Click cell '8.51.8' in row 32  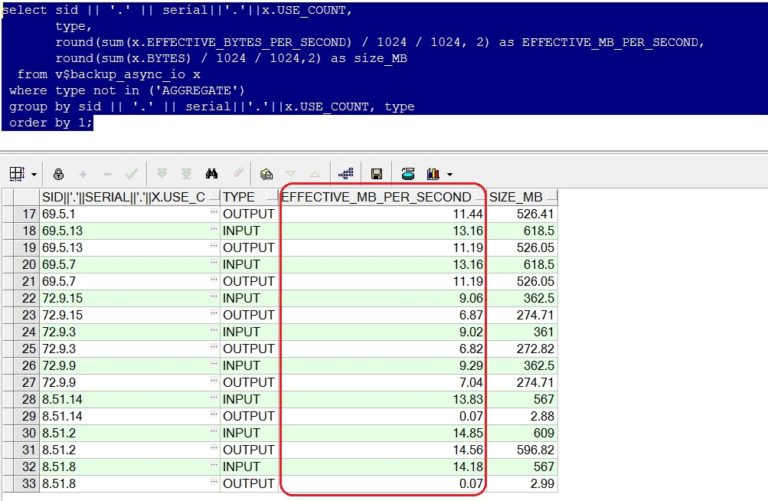(x=130, y=467)
